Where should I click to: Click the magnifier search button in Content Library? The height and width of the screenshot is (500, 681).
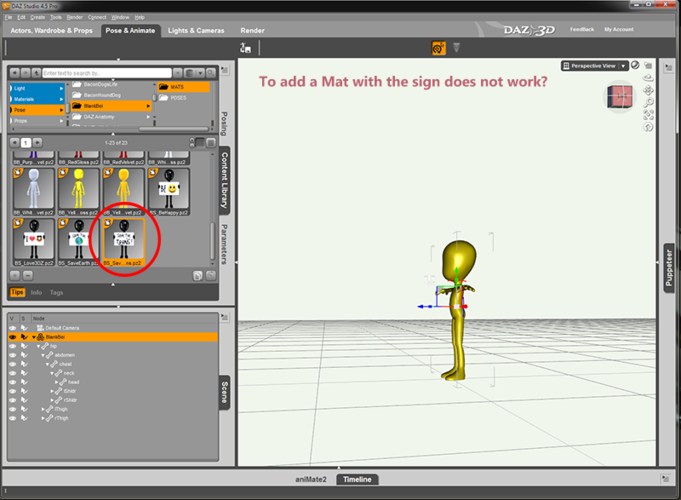coord(210,73)
